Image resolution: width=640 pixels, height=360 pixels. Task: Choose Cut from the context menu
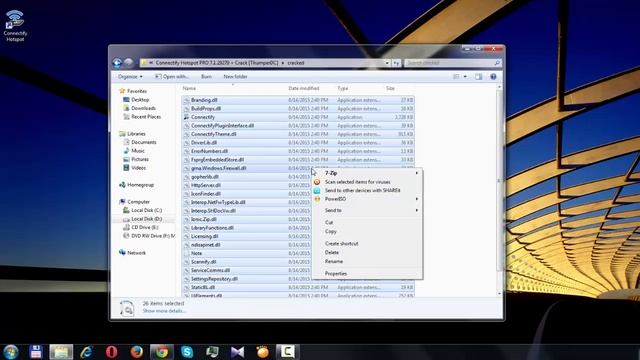coord(367,222)
